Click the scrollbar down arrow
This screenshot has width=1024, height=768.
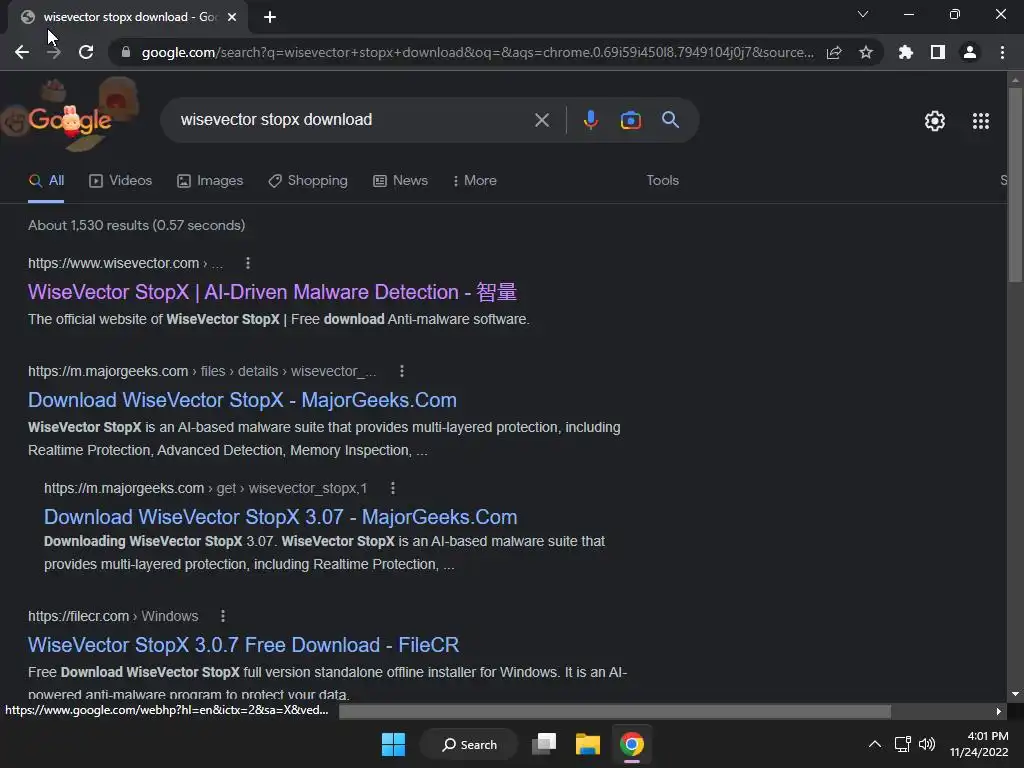1015,695
